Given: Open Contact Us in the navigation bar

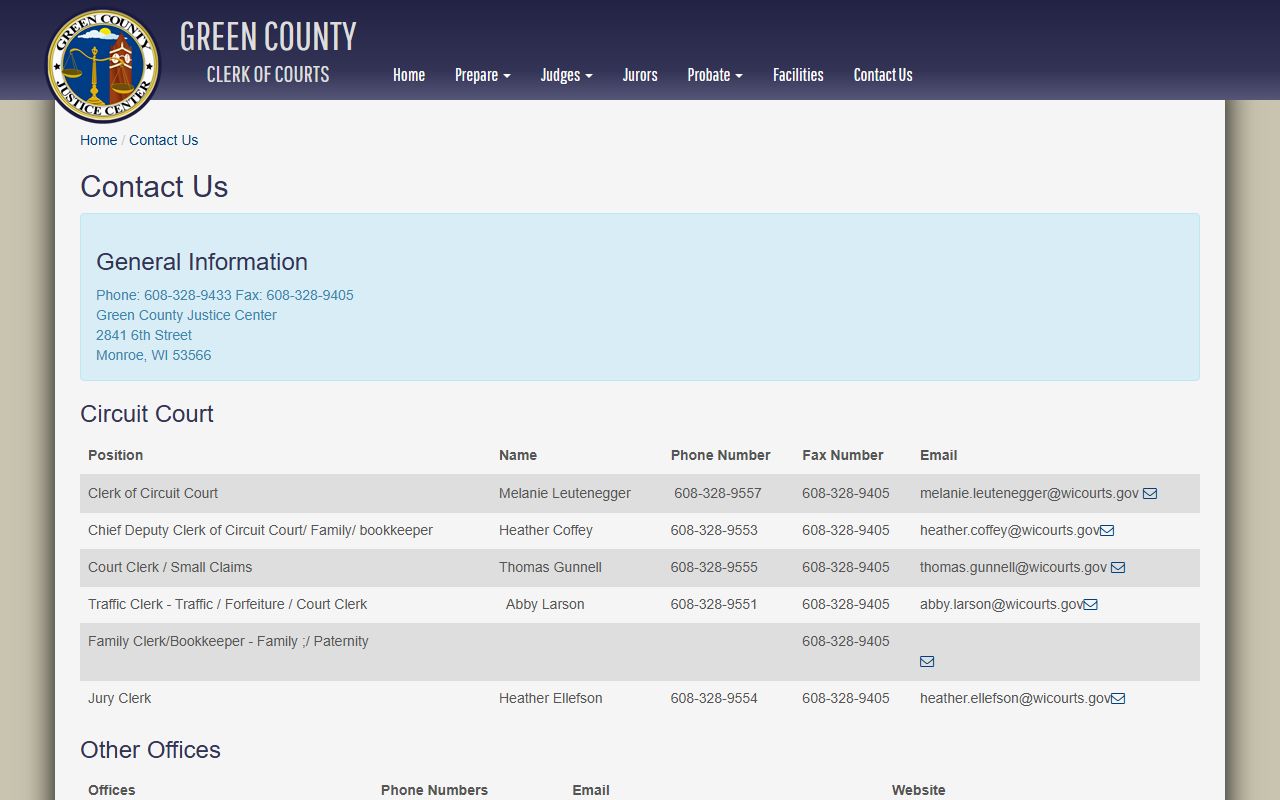Looking at the screenshot, I should pos(883,75).
